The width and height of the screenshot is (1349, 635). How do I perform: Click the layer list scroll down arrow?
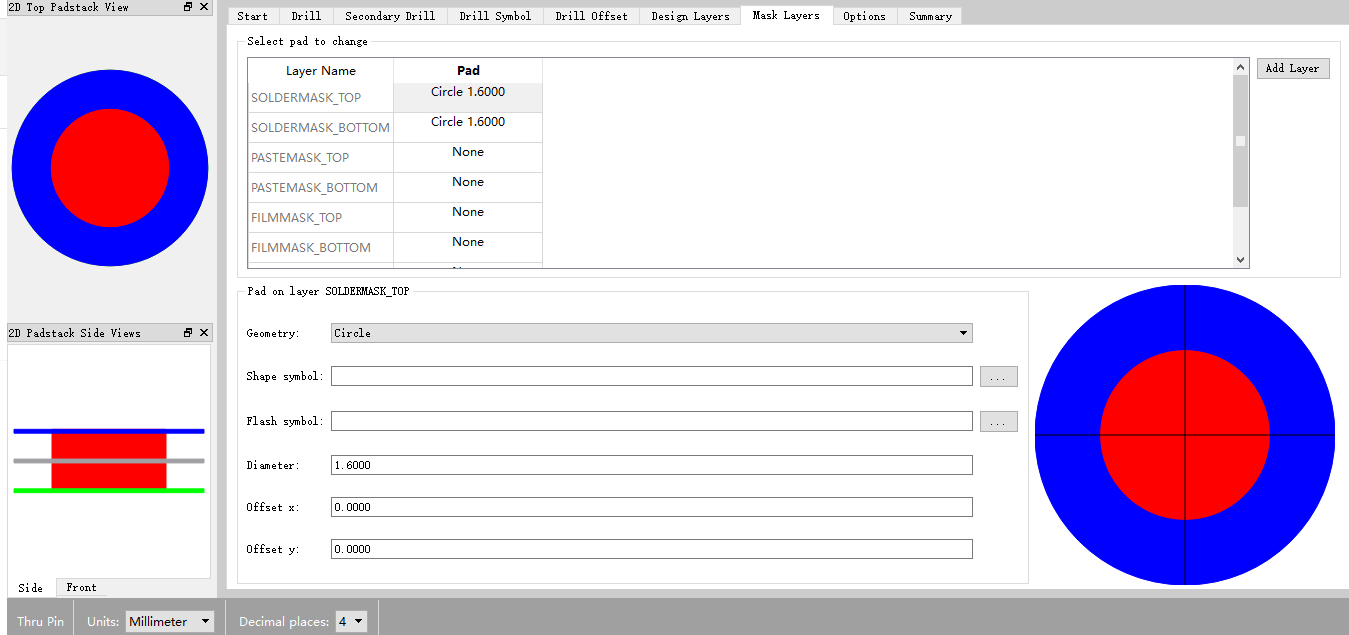[x=1241, y=259]
